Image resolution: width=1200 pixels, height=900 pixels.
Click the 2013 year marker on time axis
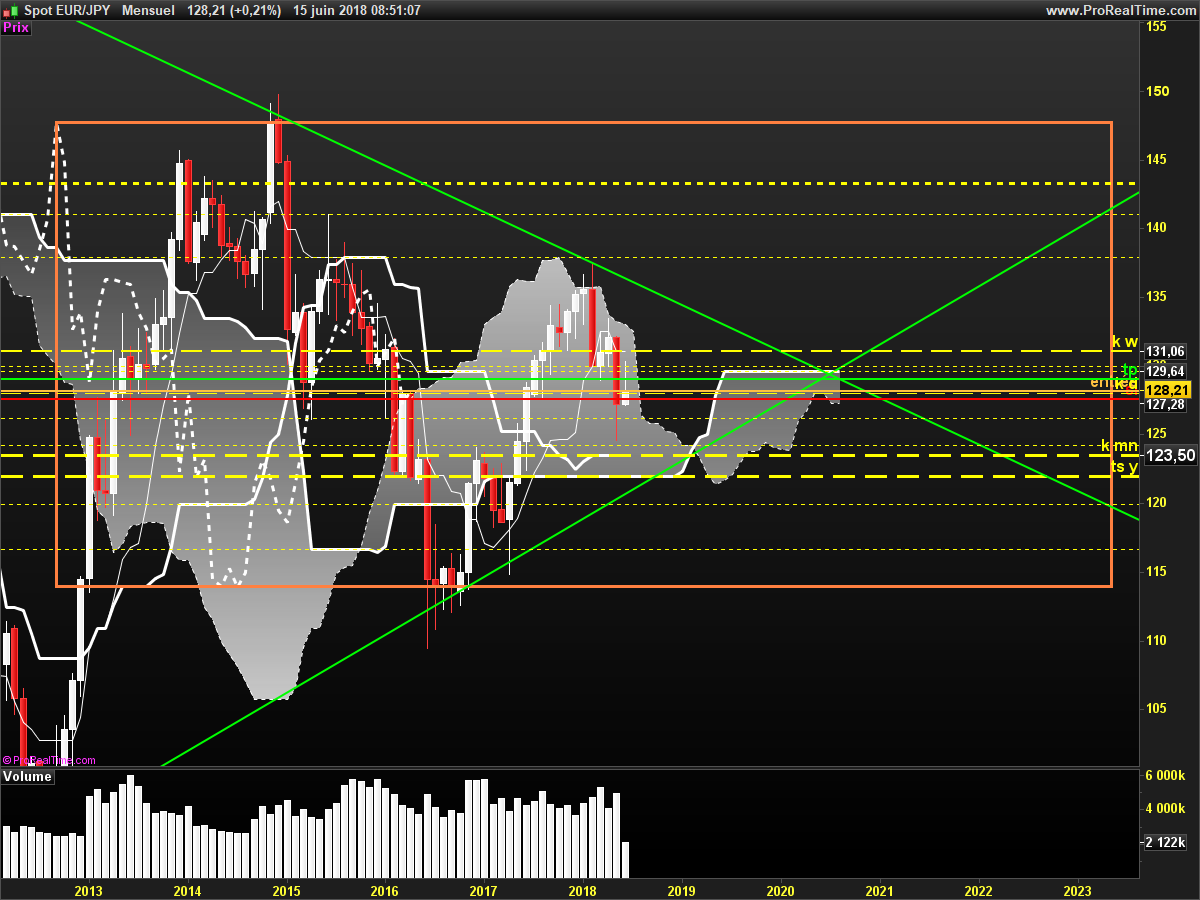(x=88, y=890)
